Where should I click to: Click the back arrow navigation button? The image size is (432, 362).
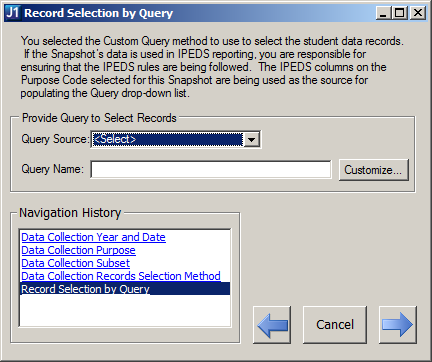click(272, 325)
